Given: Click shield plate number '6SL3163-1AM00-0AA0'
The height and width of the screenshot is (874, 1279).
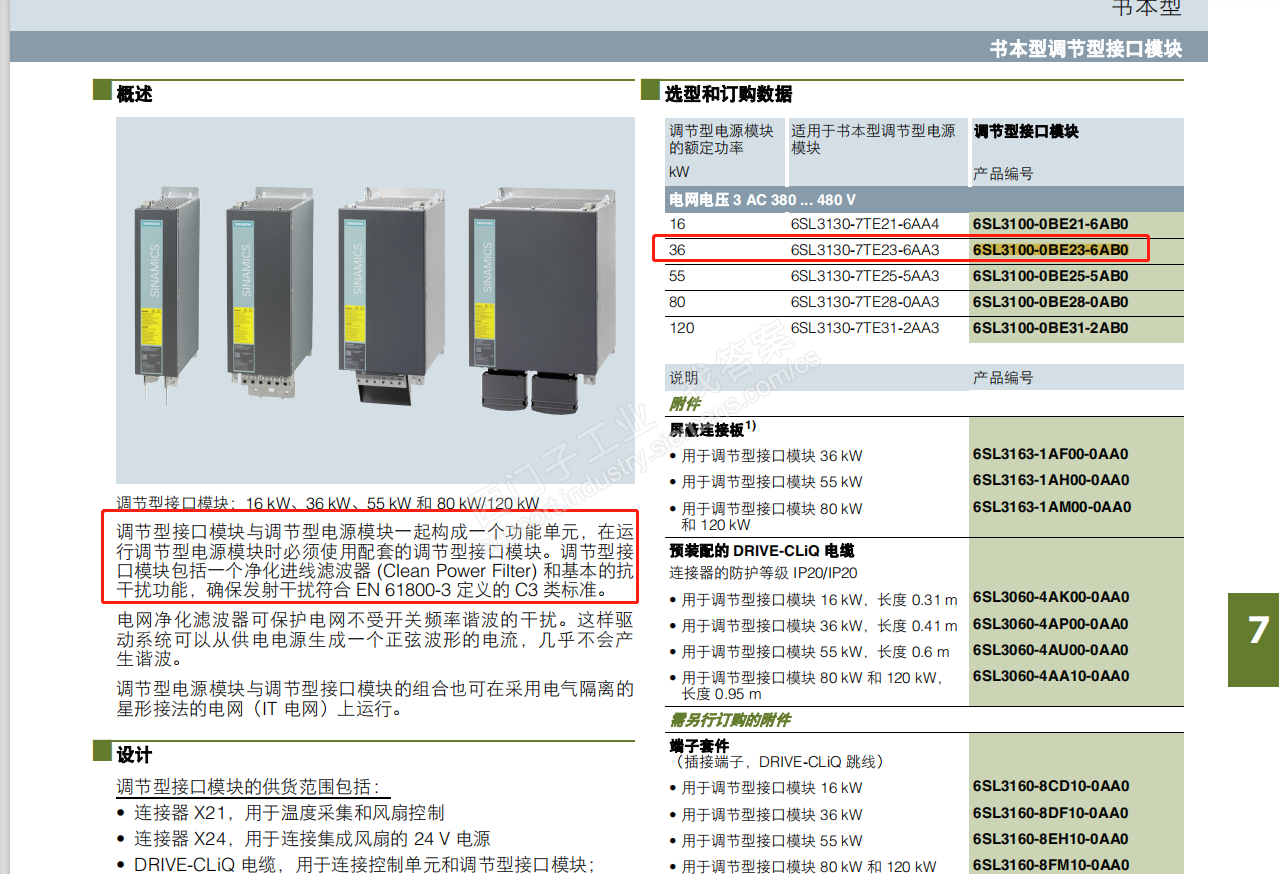Looking at the screenshot, I should [1052, 507].
